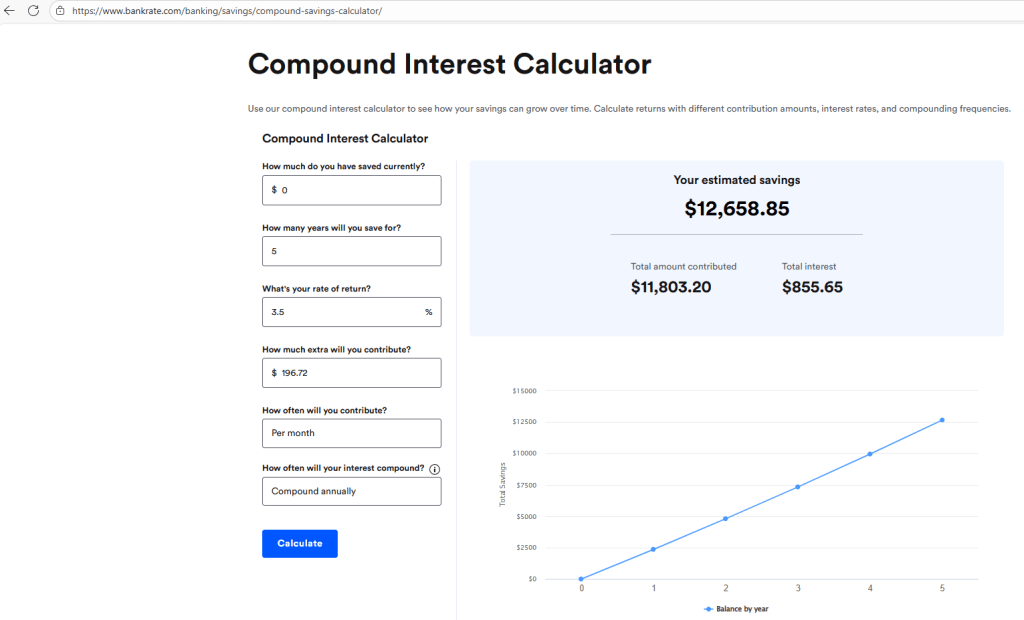Click the data point at year 5

pos(942,420)
